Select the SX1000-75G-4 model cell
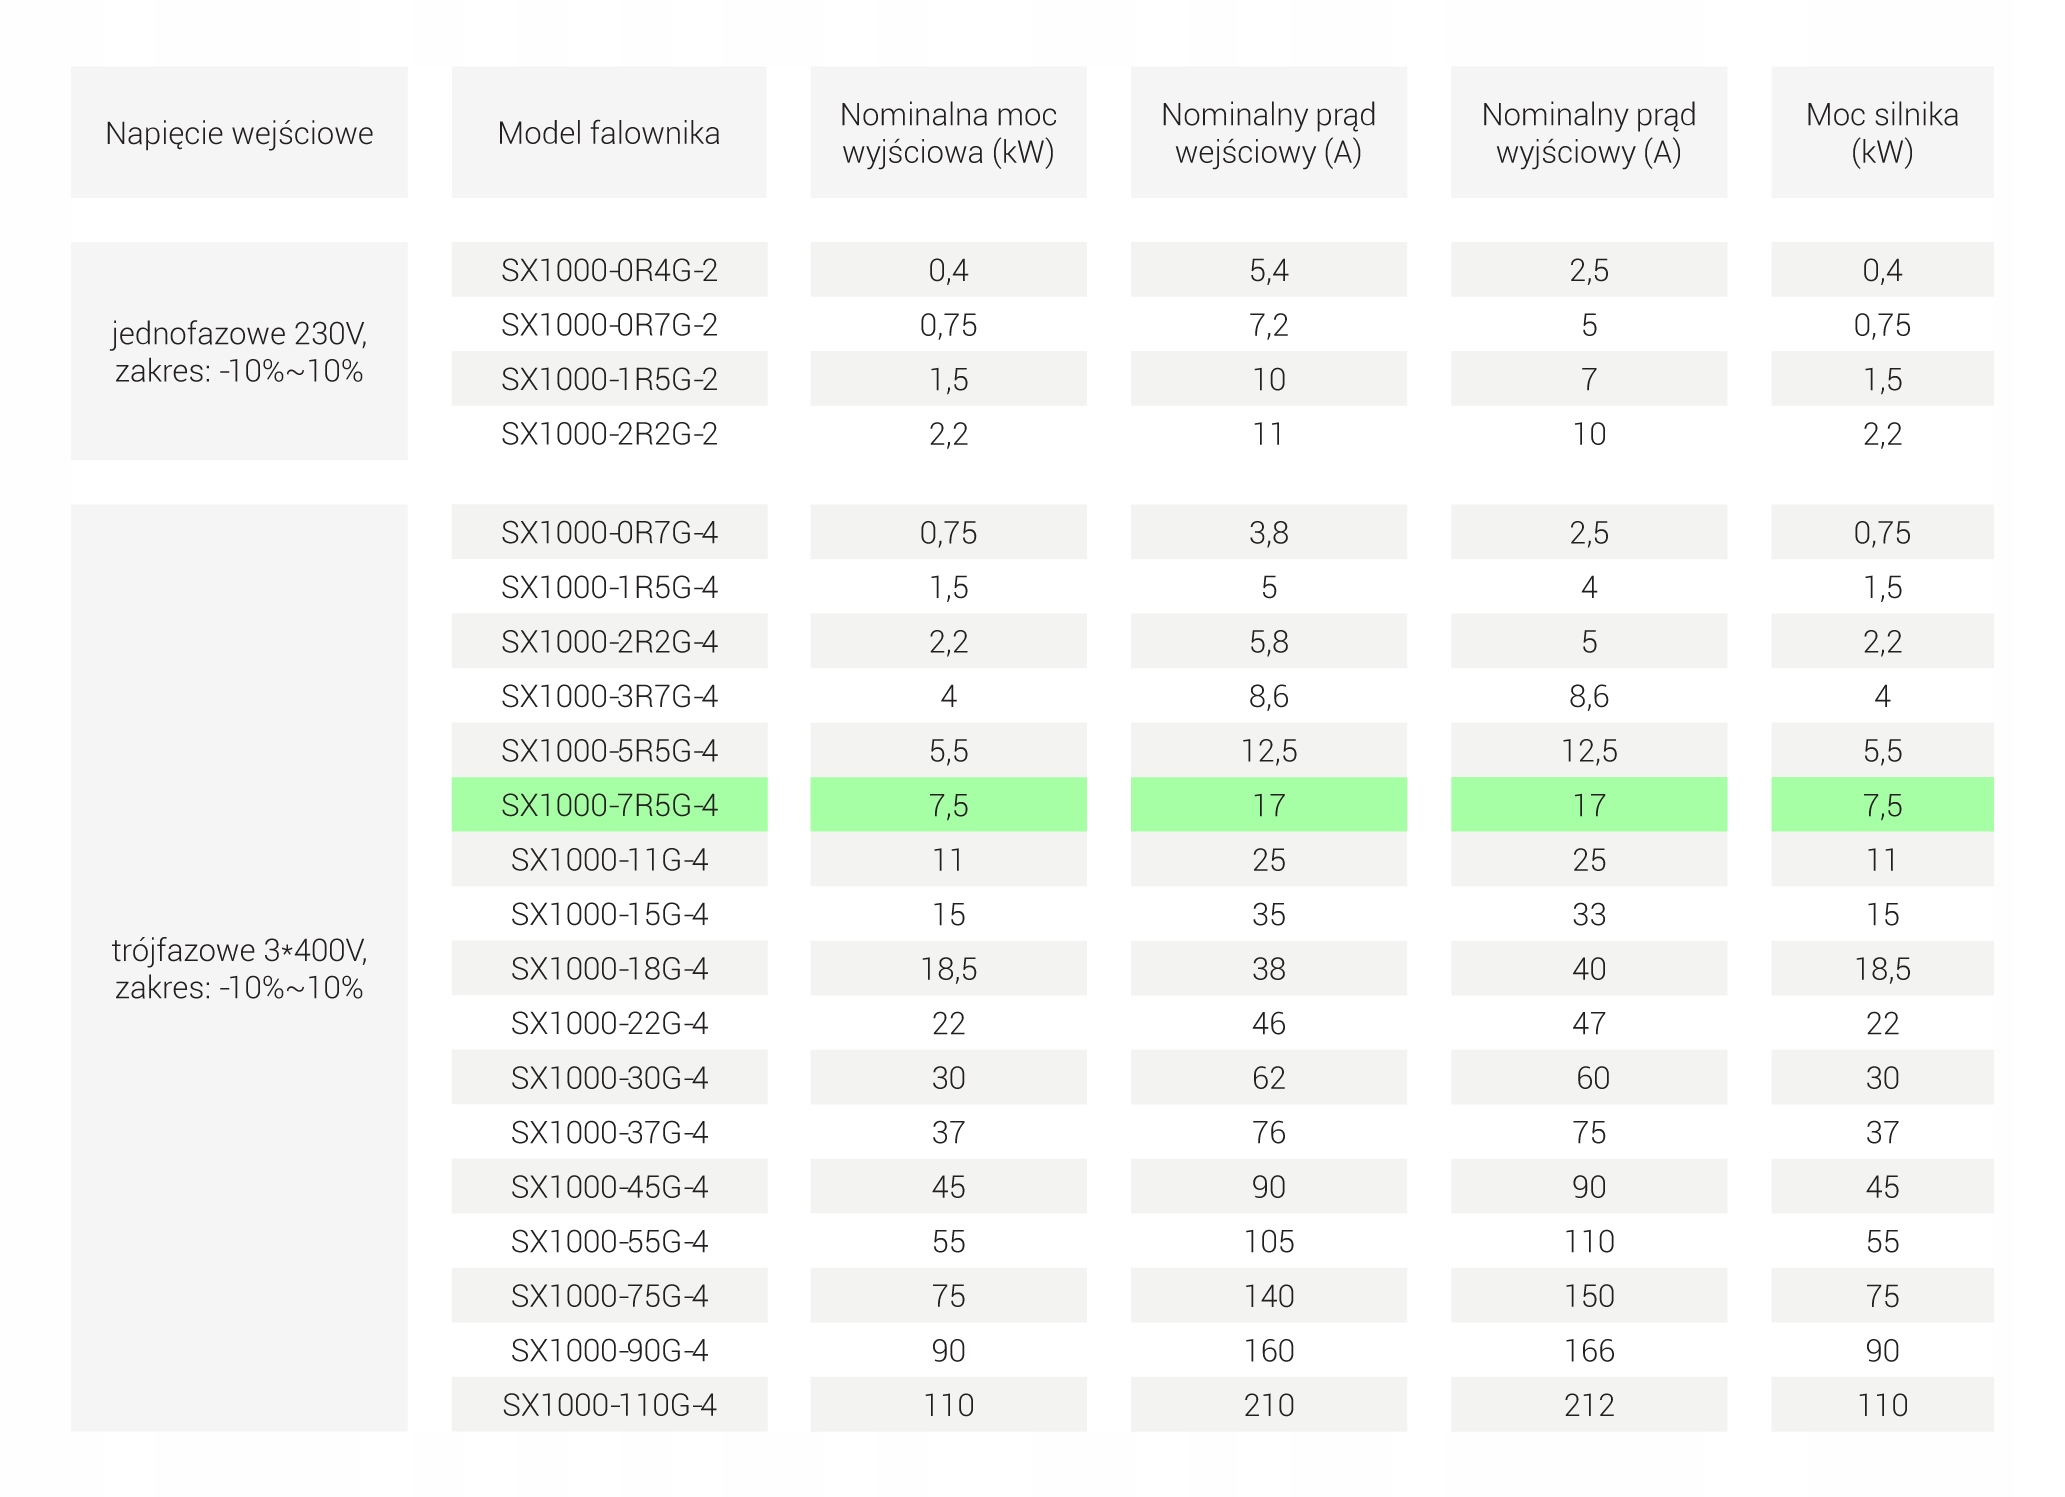The image size is (2065, 1497). pos(609,1296)
